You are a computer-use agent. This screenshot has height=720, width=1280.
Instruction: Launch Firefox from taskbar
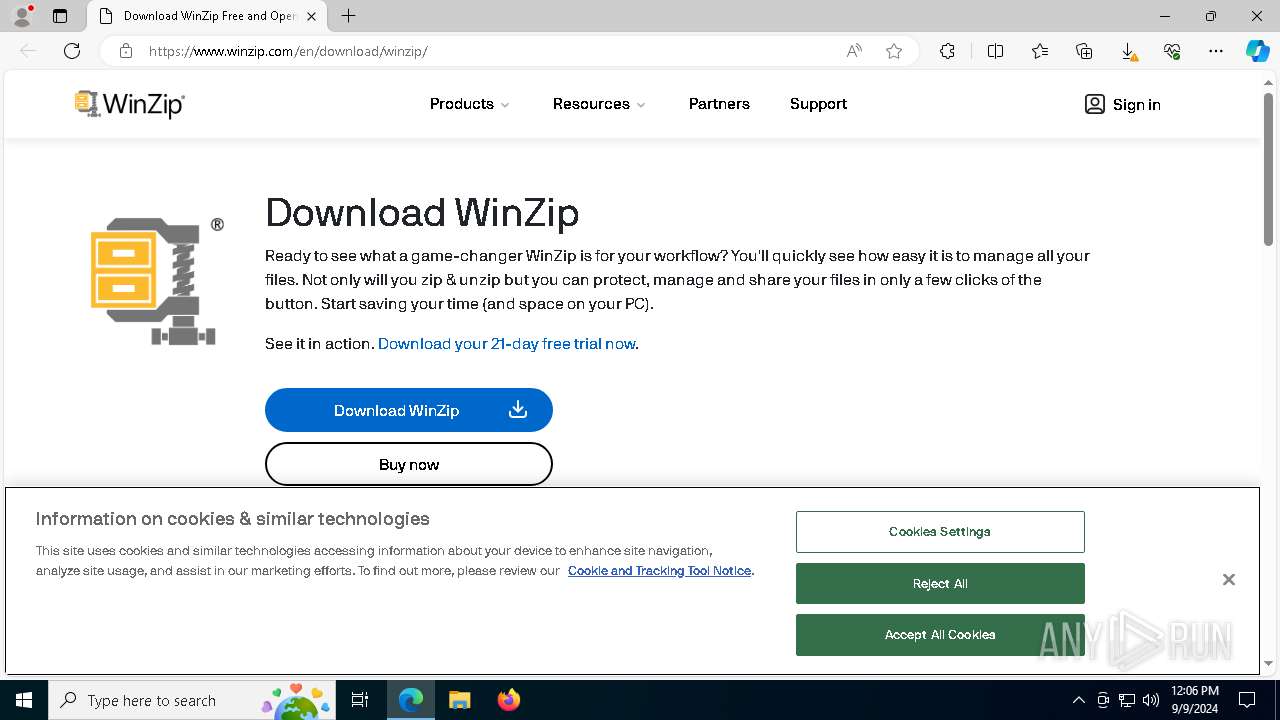click(x=508, y=700)
